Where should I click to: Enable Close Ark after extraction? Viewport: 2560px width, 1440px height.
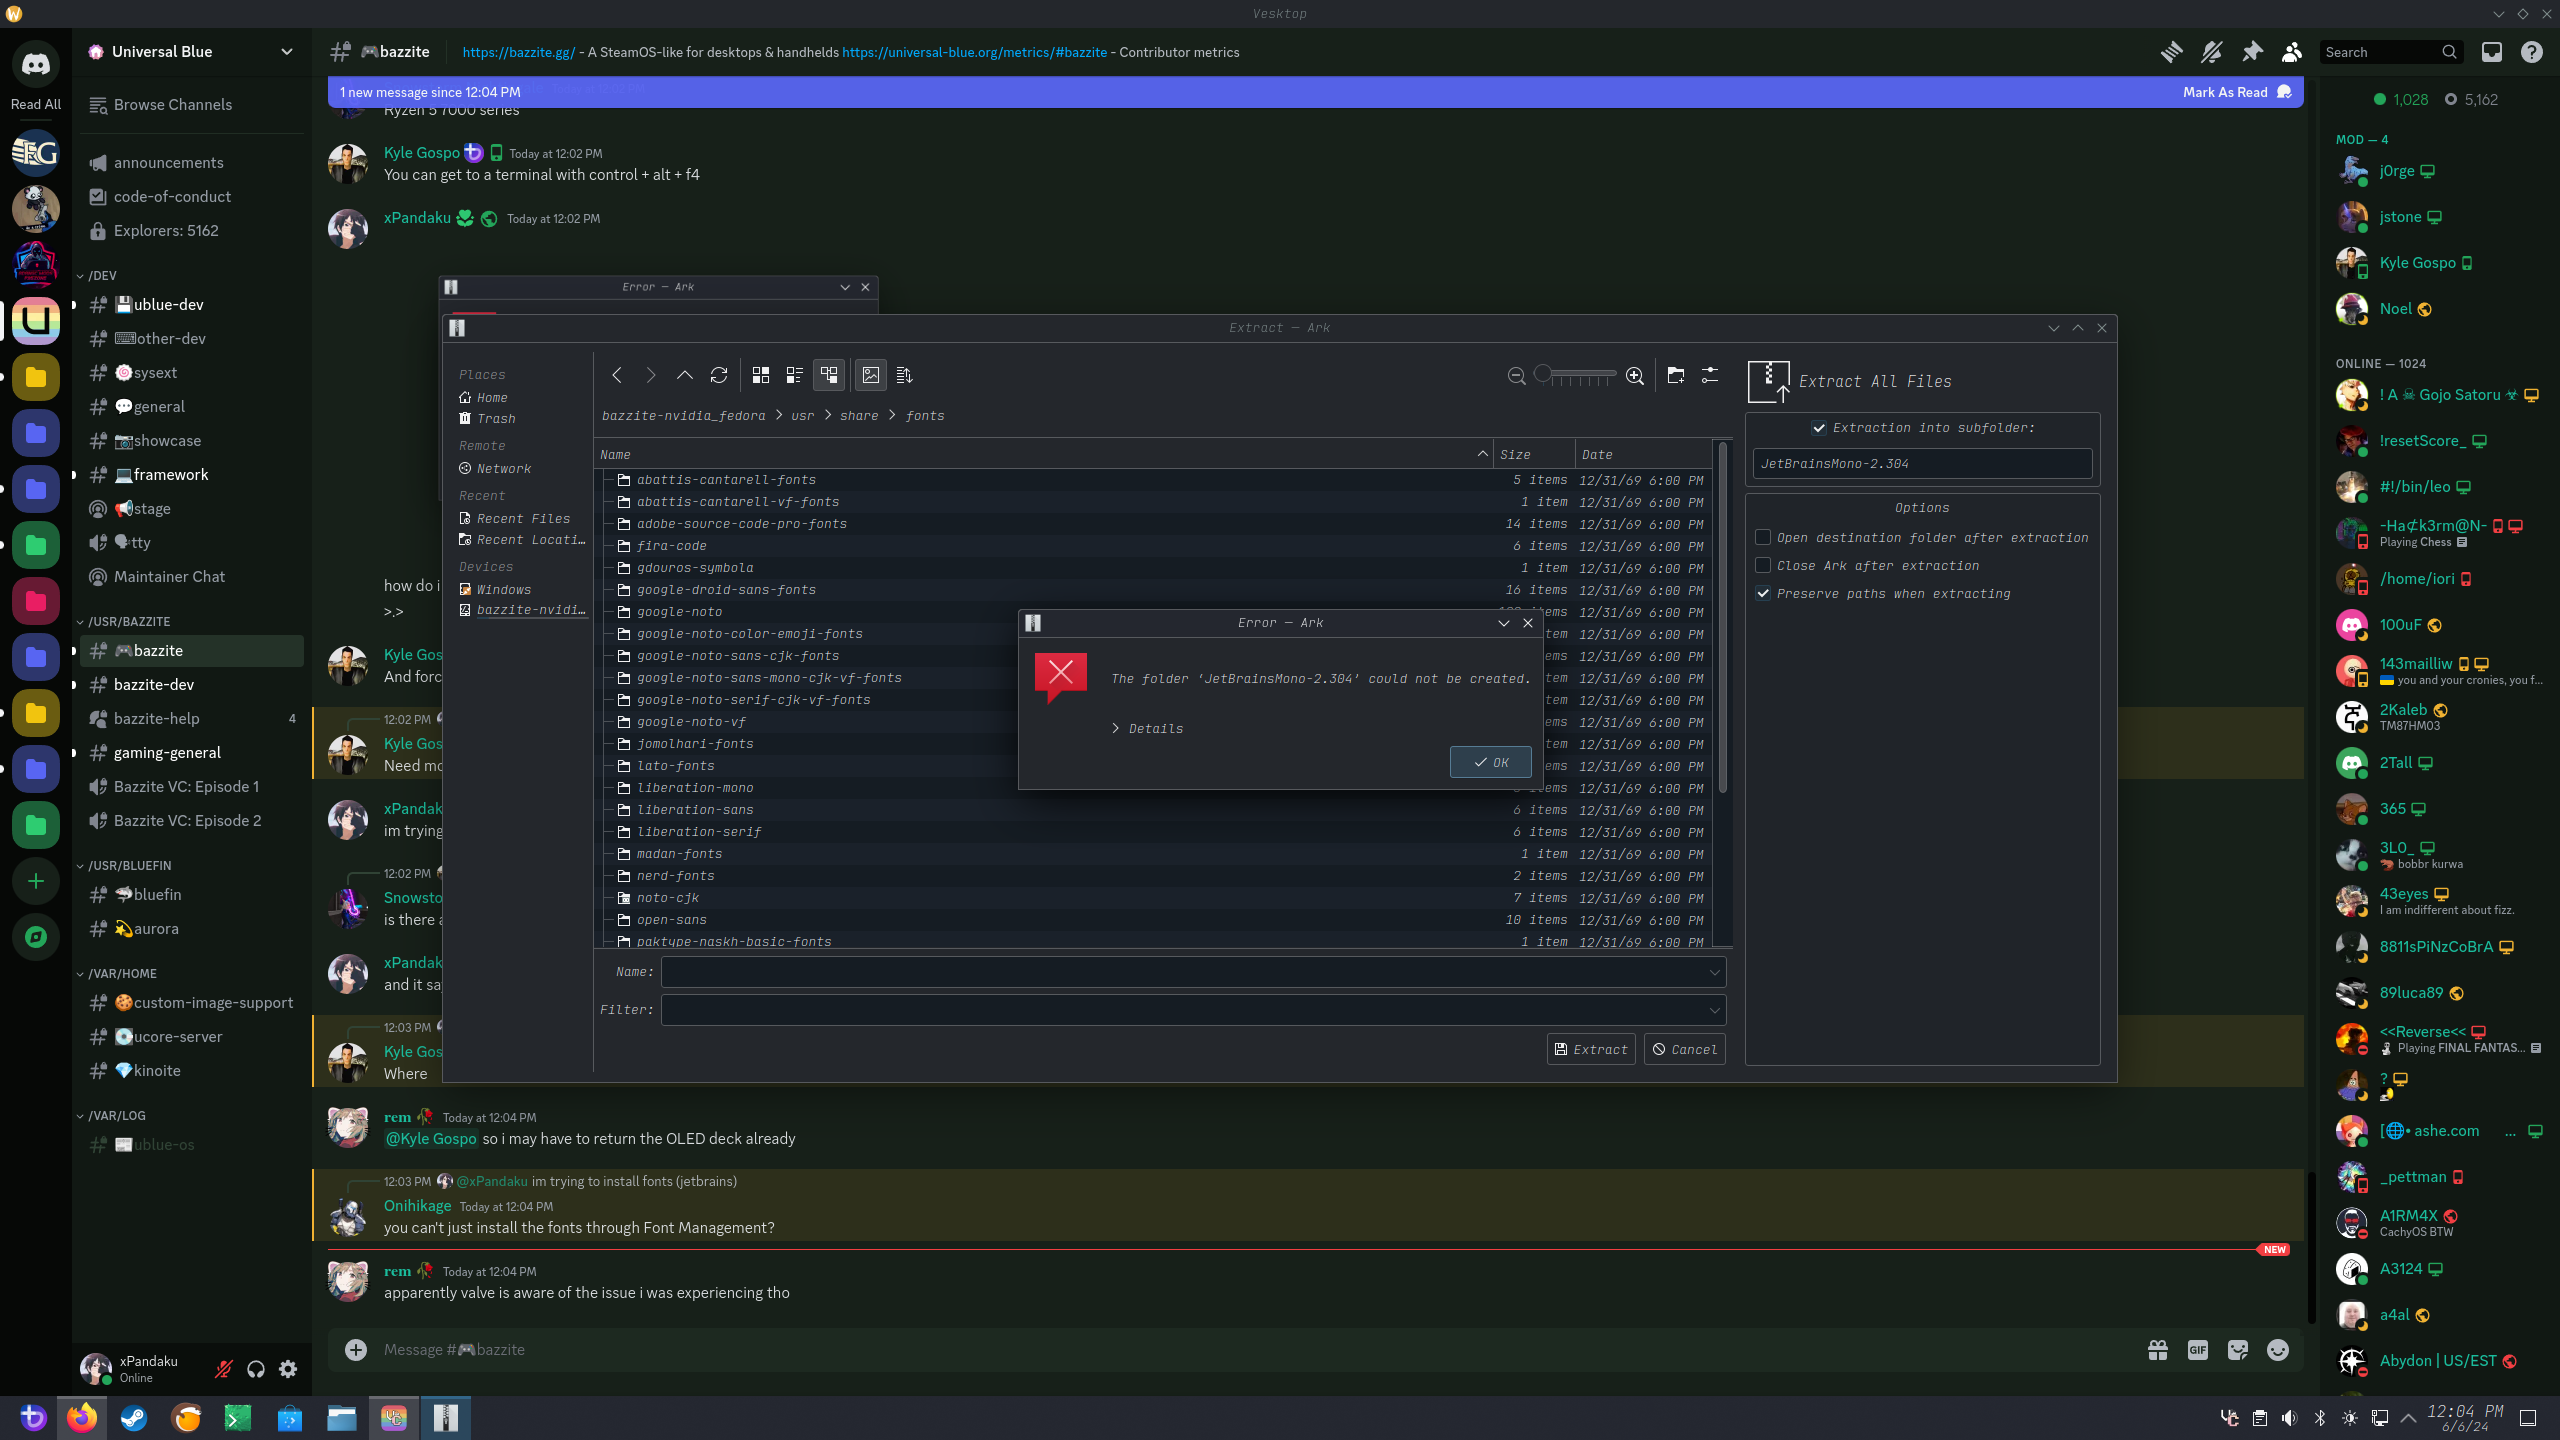(1763, 565)
